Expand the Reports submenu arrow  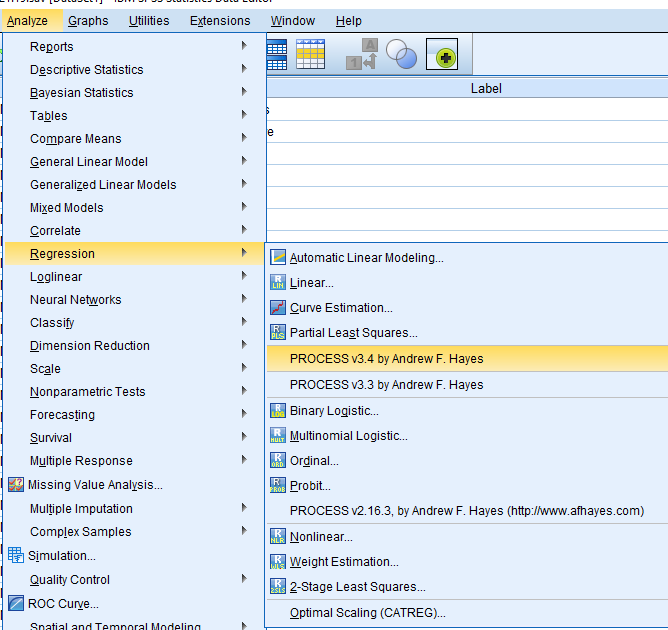point(244,45)
